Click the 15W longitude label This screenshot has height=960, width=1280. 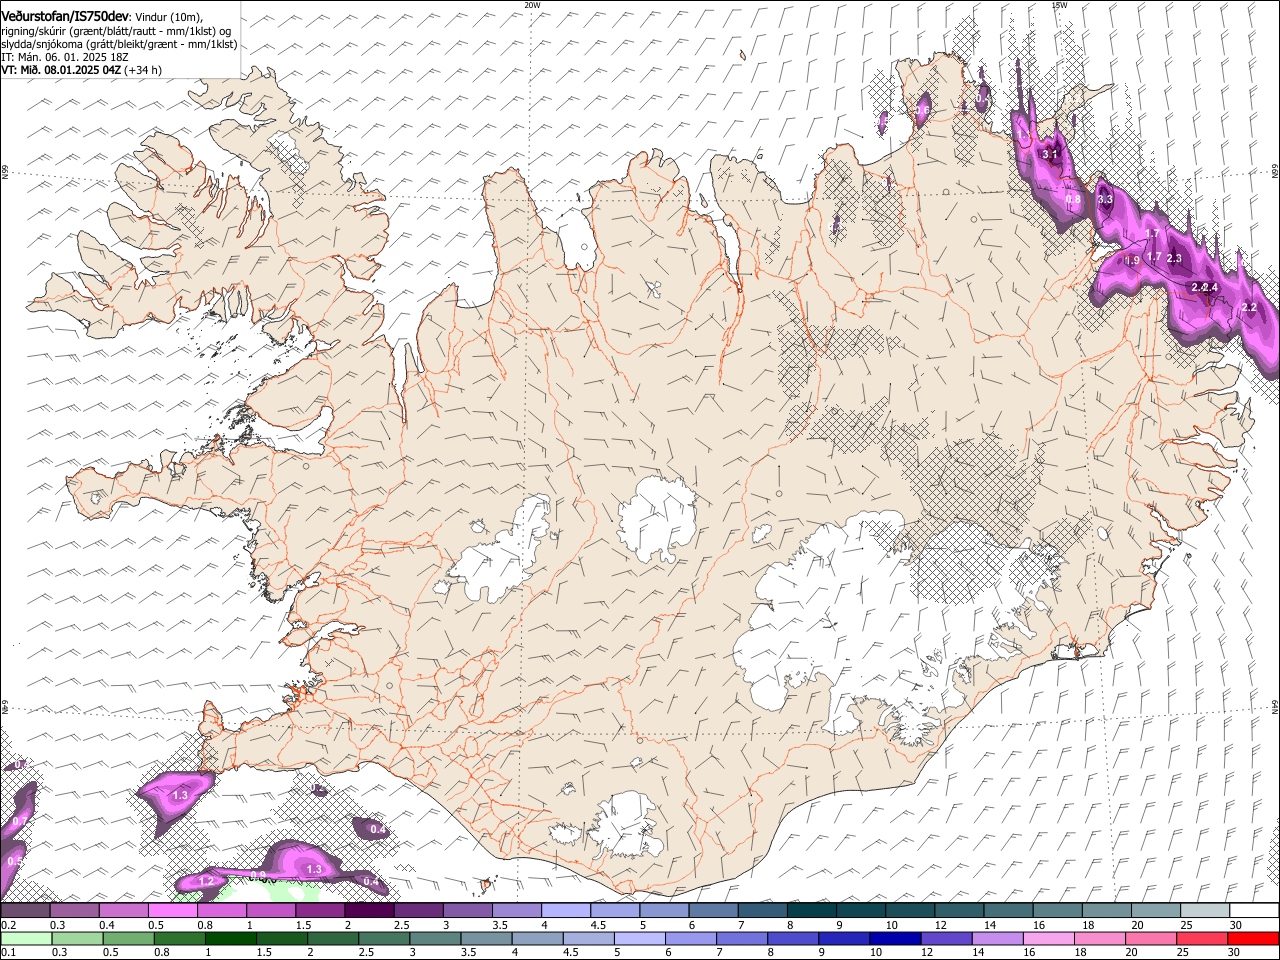tap(1058, 4)
